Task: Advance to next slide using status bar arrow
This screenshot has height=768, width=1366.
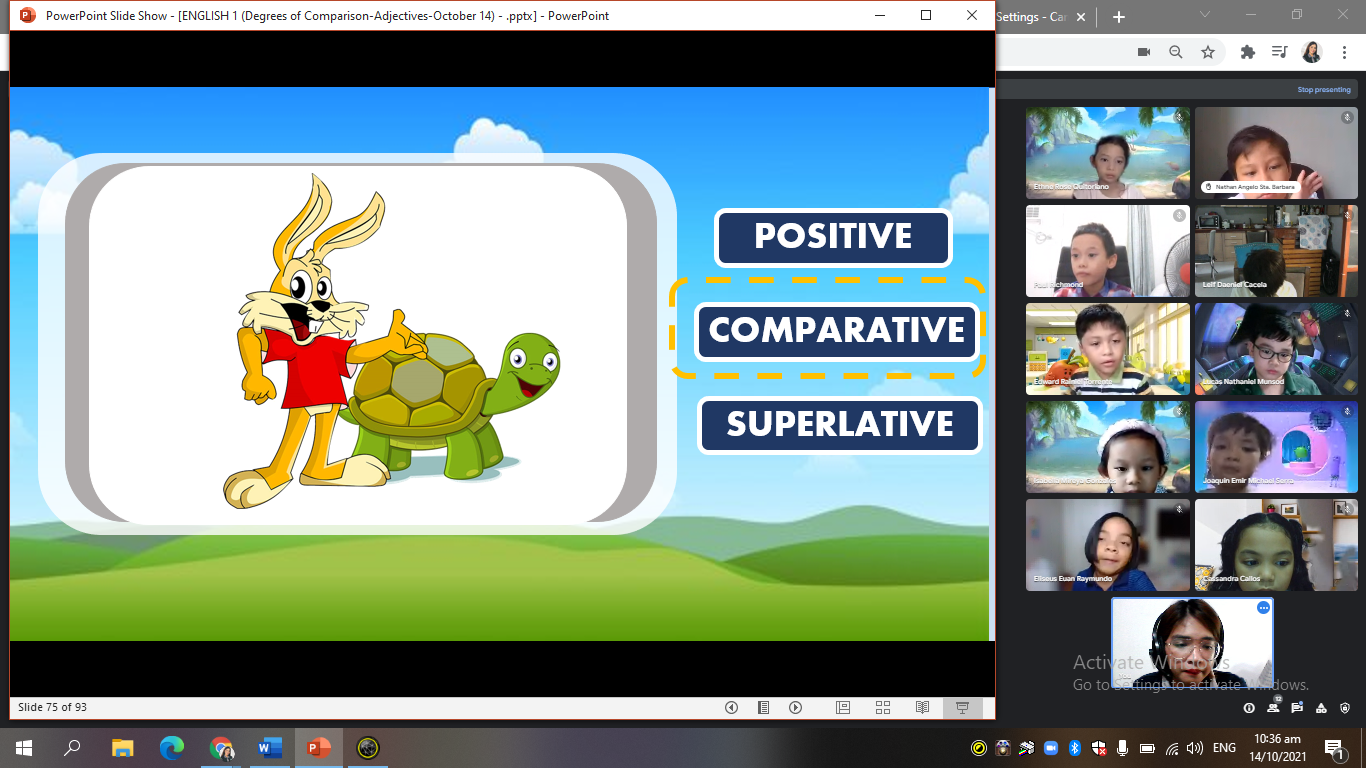Action: (796, 708)
